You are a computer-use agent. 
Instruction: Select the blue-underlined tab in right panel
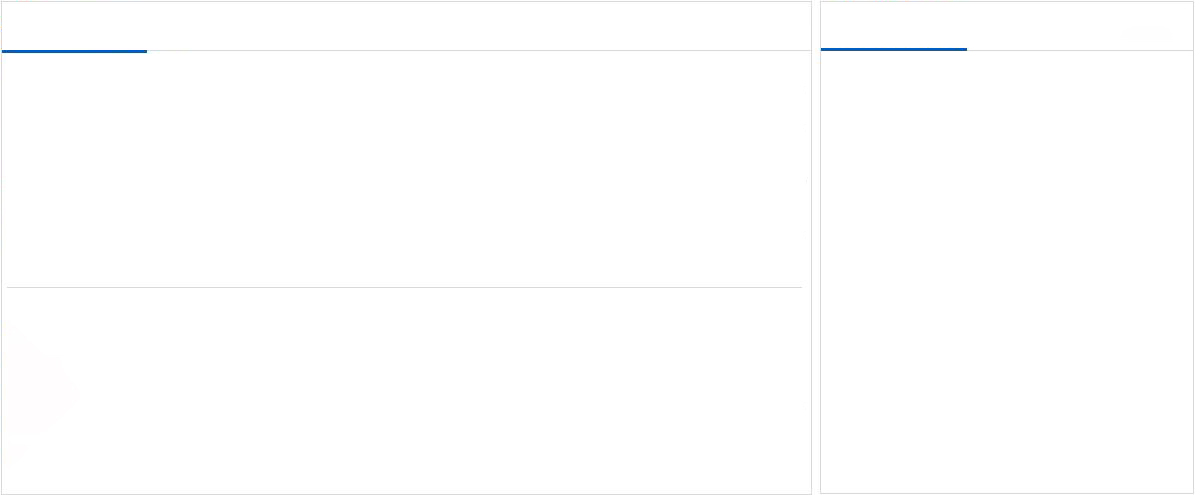pyautogui.click(x=893, y=28)
